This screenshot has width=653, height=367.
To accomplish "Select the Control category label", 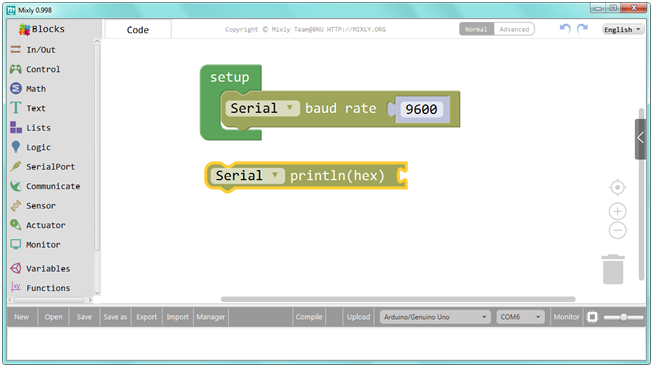I will point(43,69).
